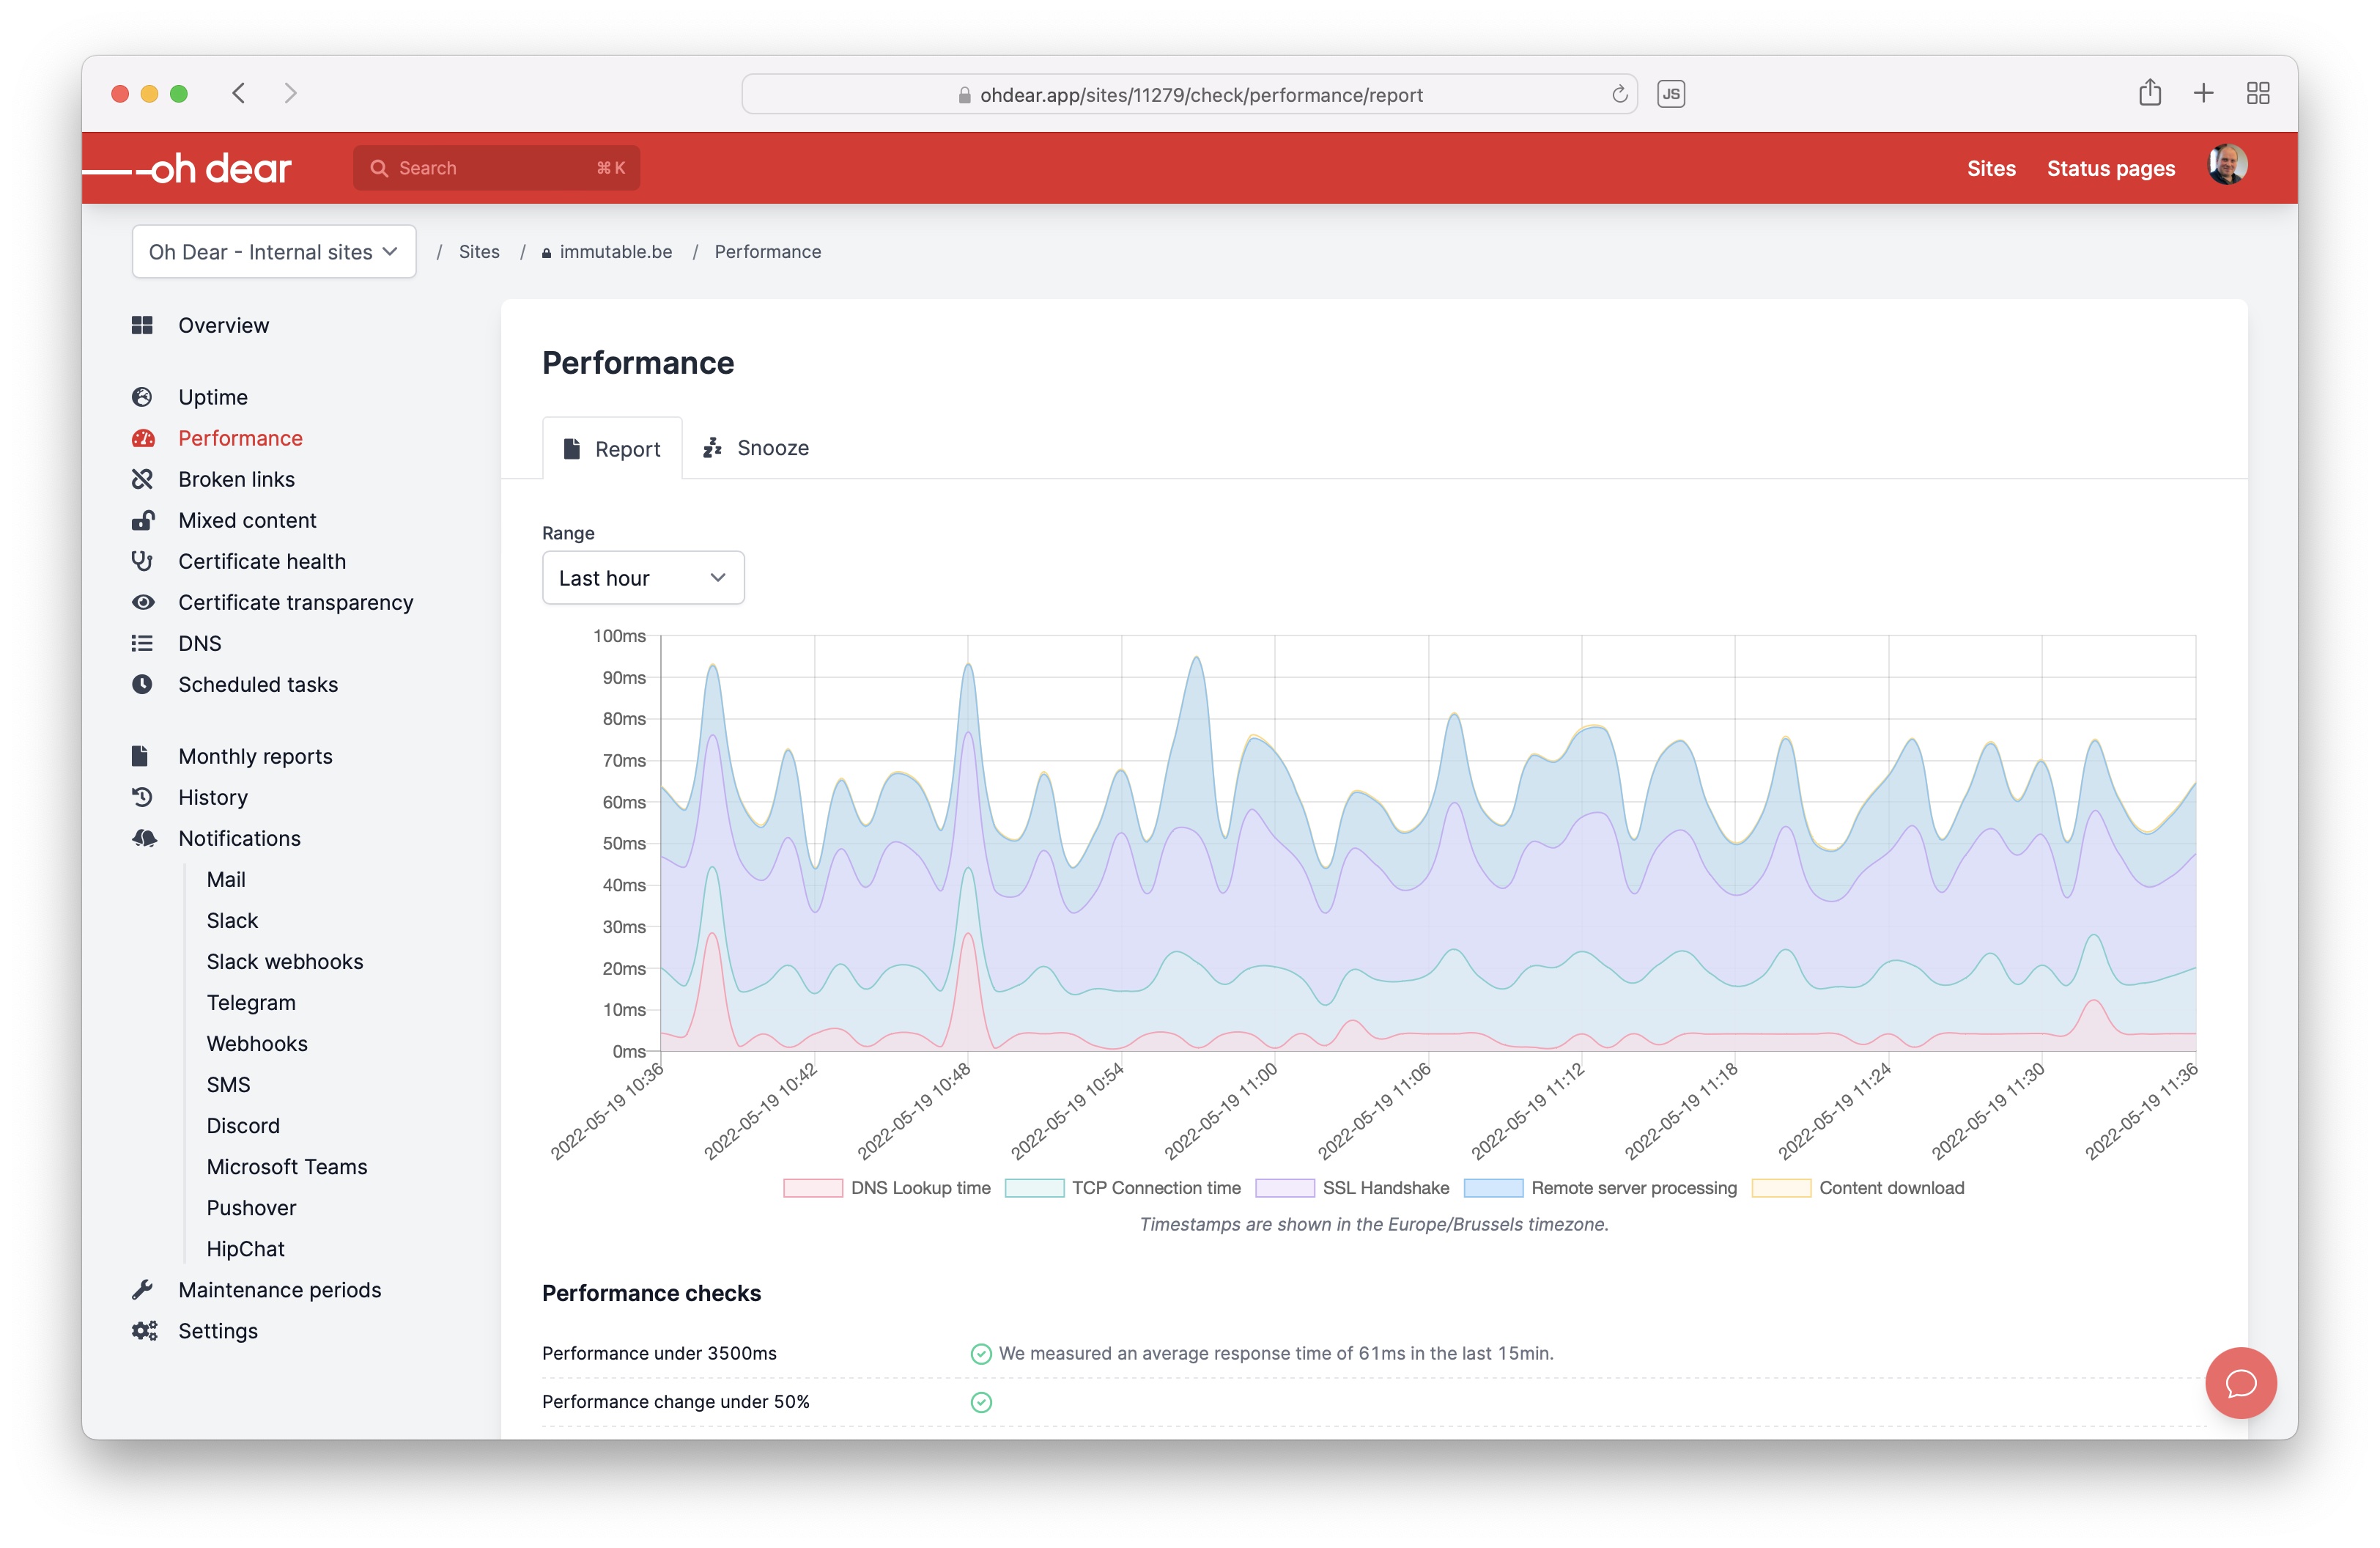Click the Broken links chain icon
This screenshot has width=2380, height=1548.
142,479
